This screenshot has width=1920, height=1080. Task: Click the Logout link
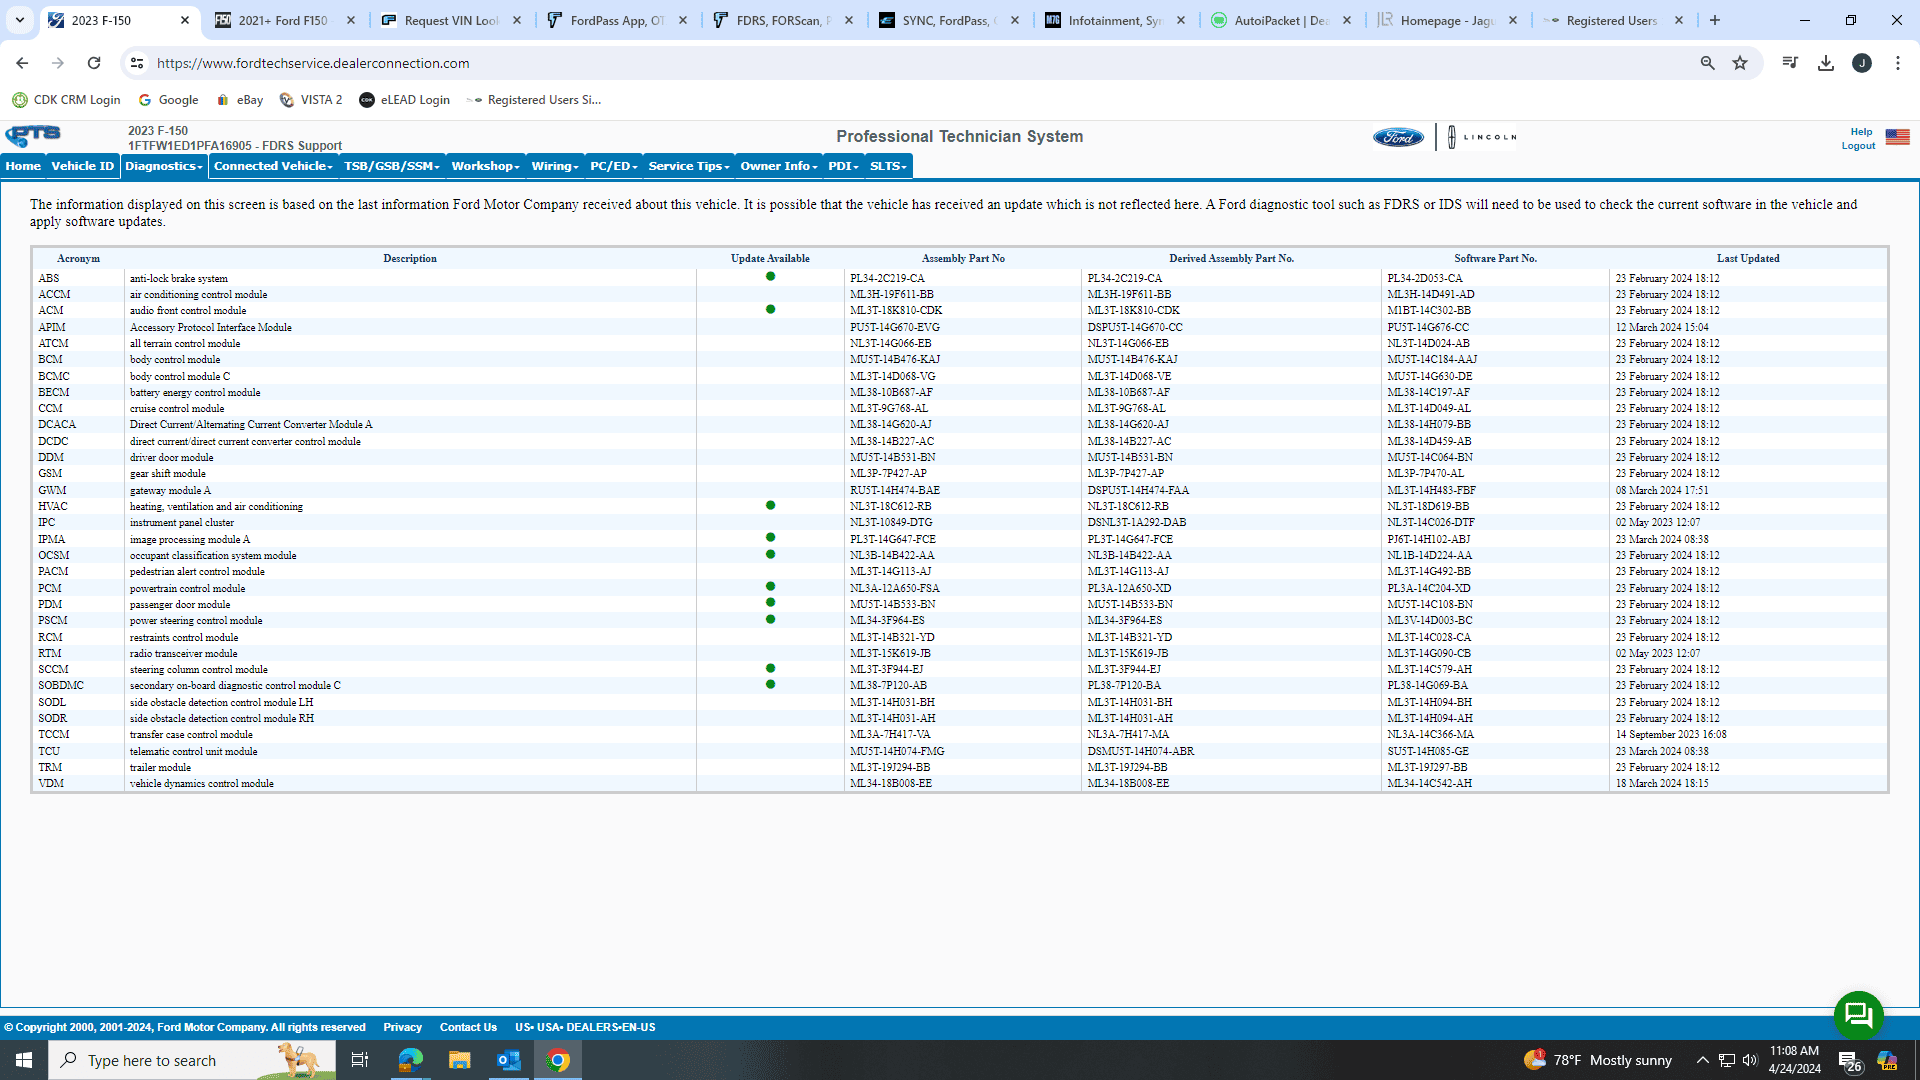pos(1859,146)
